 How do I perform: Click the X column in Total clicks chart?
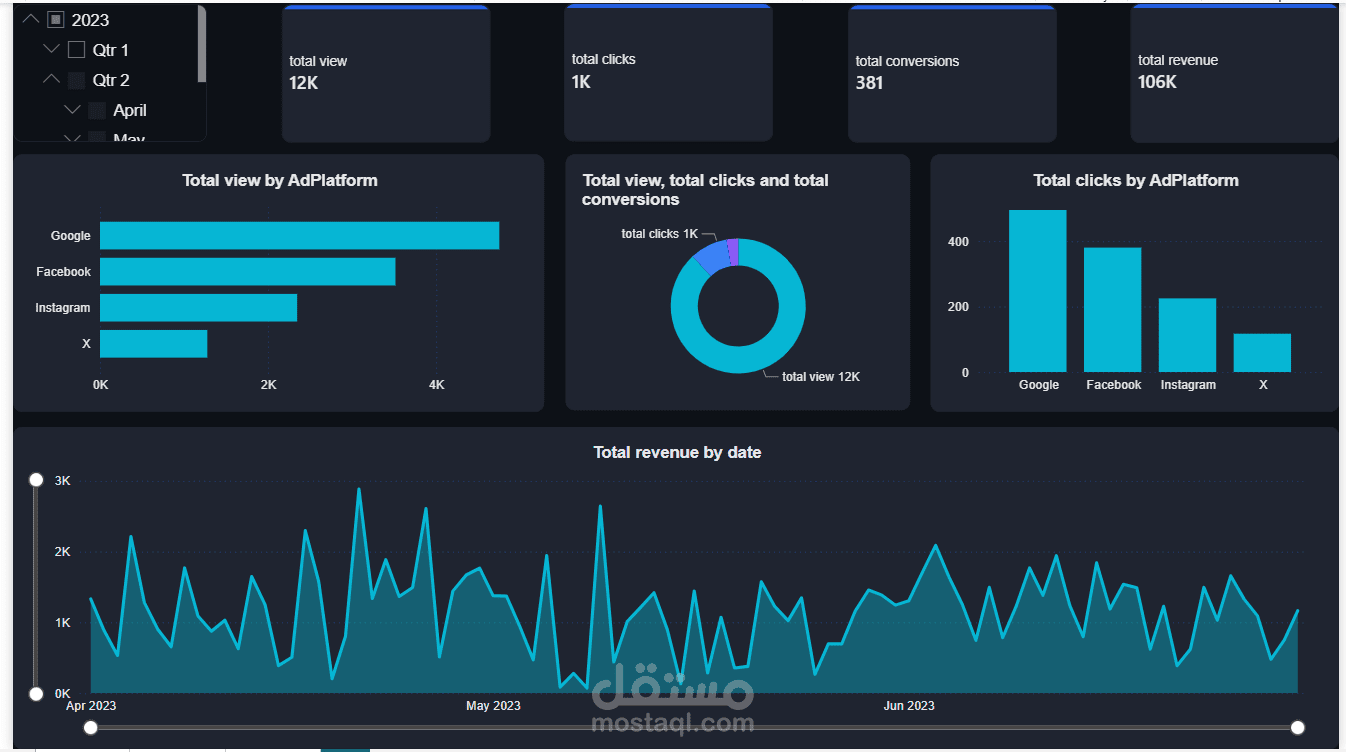1262,353
